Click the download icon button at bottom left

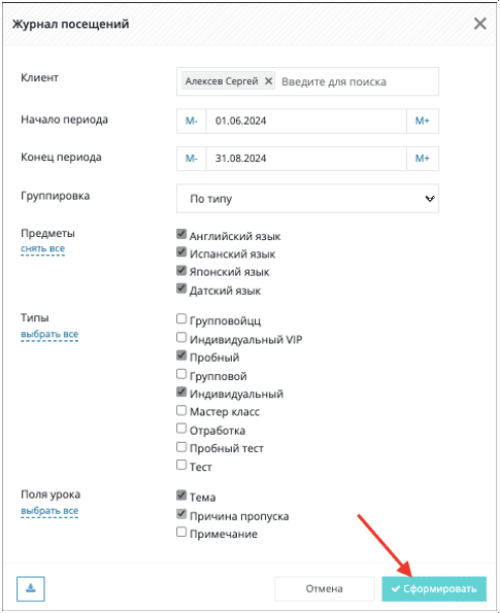pos(30,588)
